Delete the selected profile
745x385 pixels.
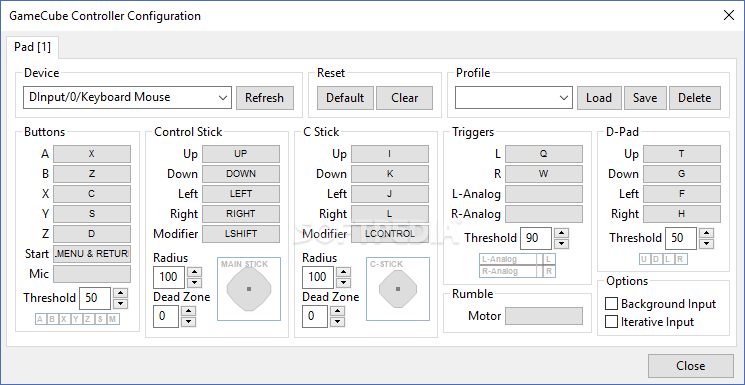(x=695, y=98)
